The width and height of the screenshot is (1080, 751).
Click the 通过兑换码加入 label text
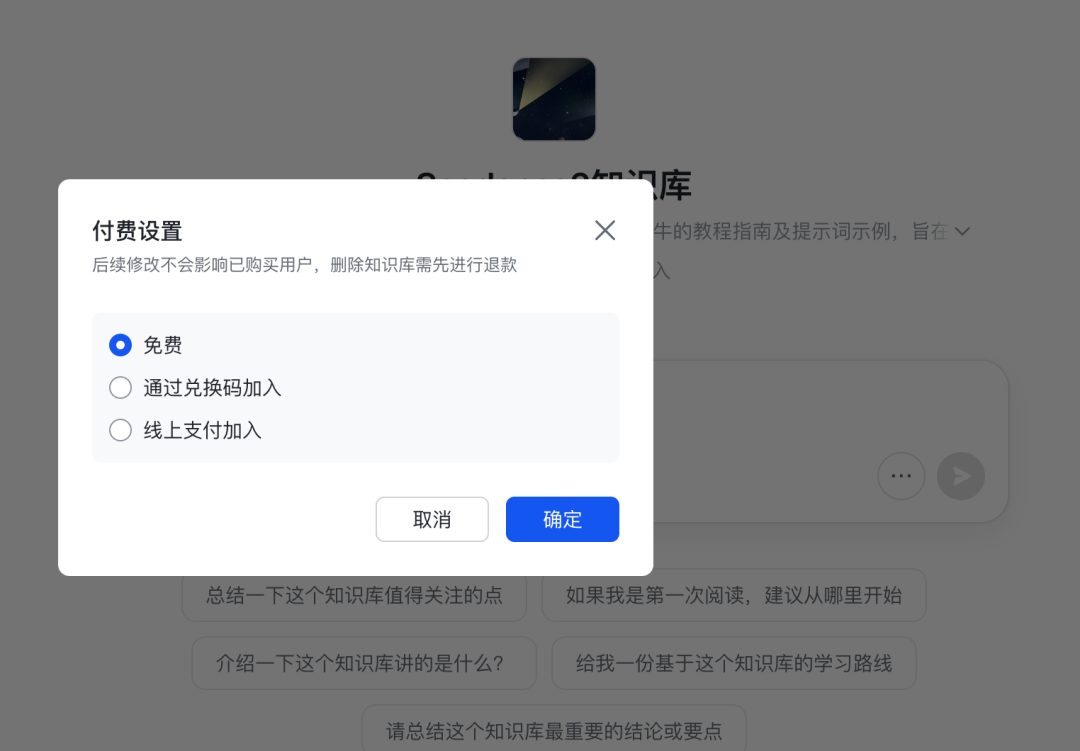[212, 388]
